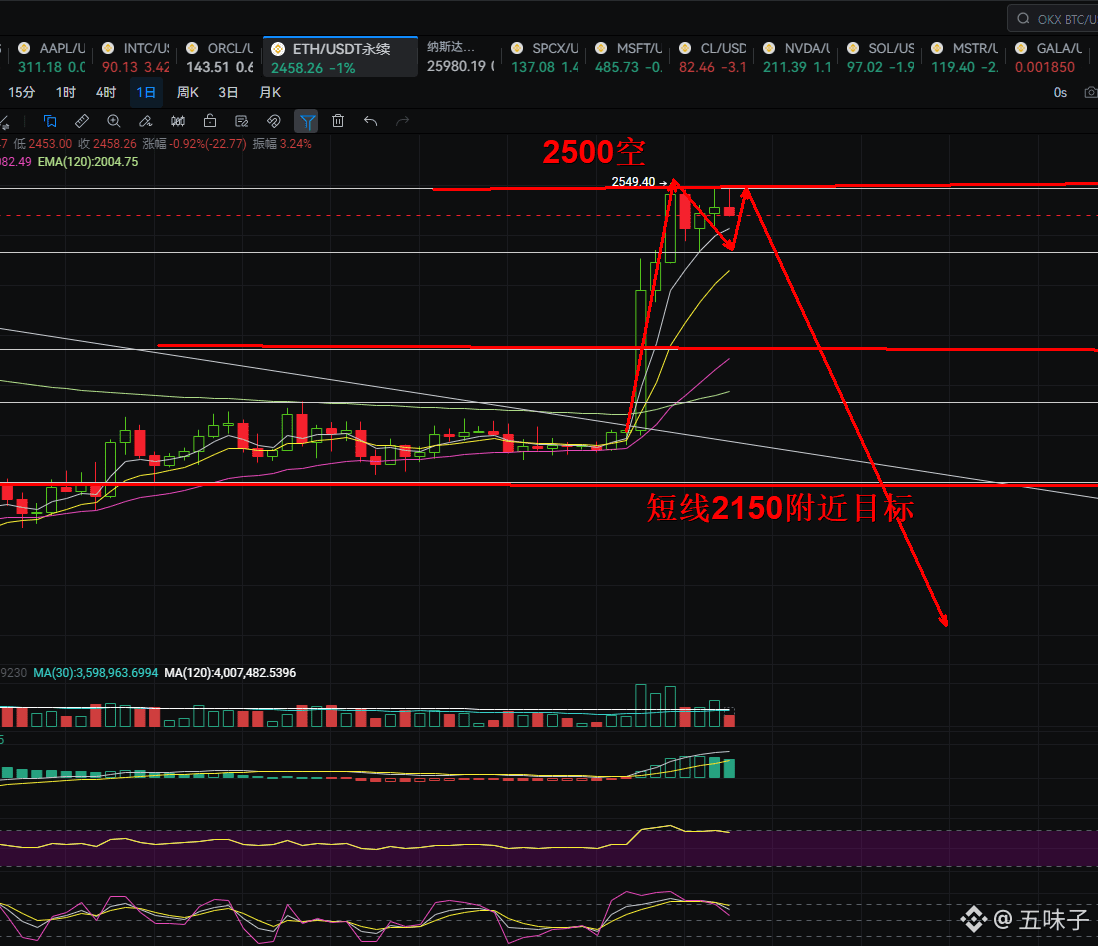Open the MSFT ticker tab
Screen dimensions: 1098x946
coord(628,57)
